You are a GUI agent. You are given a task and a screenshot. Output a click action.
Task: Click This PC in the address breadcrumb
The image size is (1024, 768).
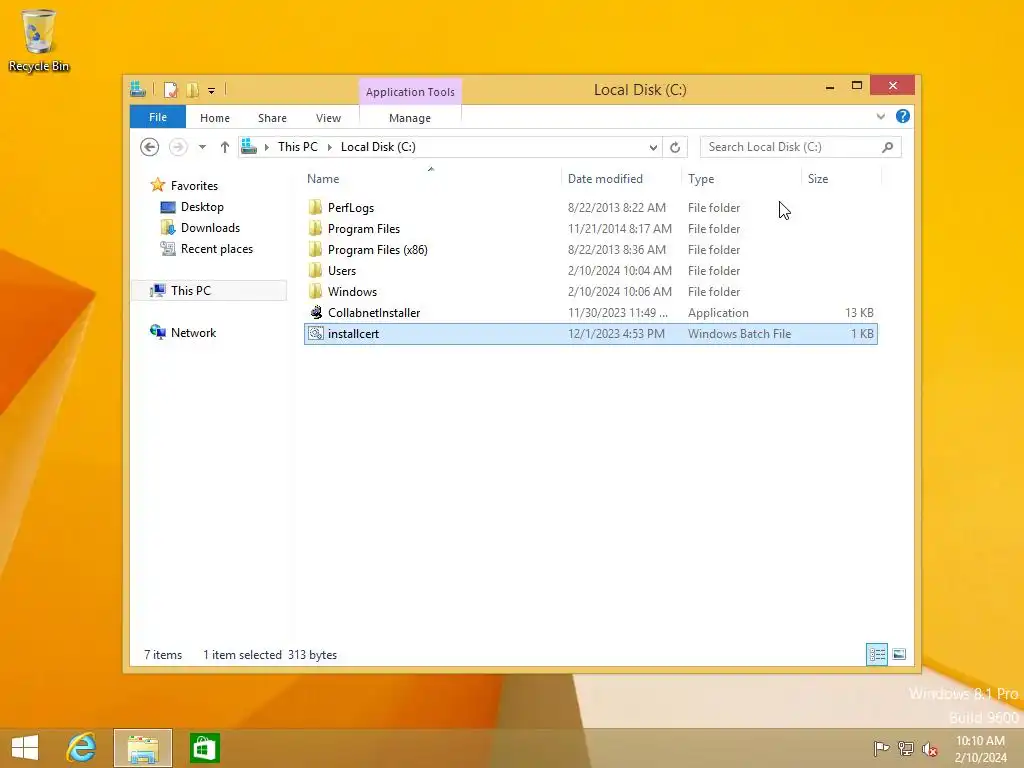[x=298, y=147]
